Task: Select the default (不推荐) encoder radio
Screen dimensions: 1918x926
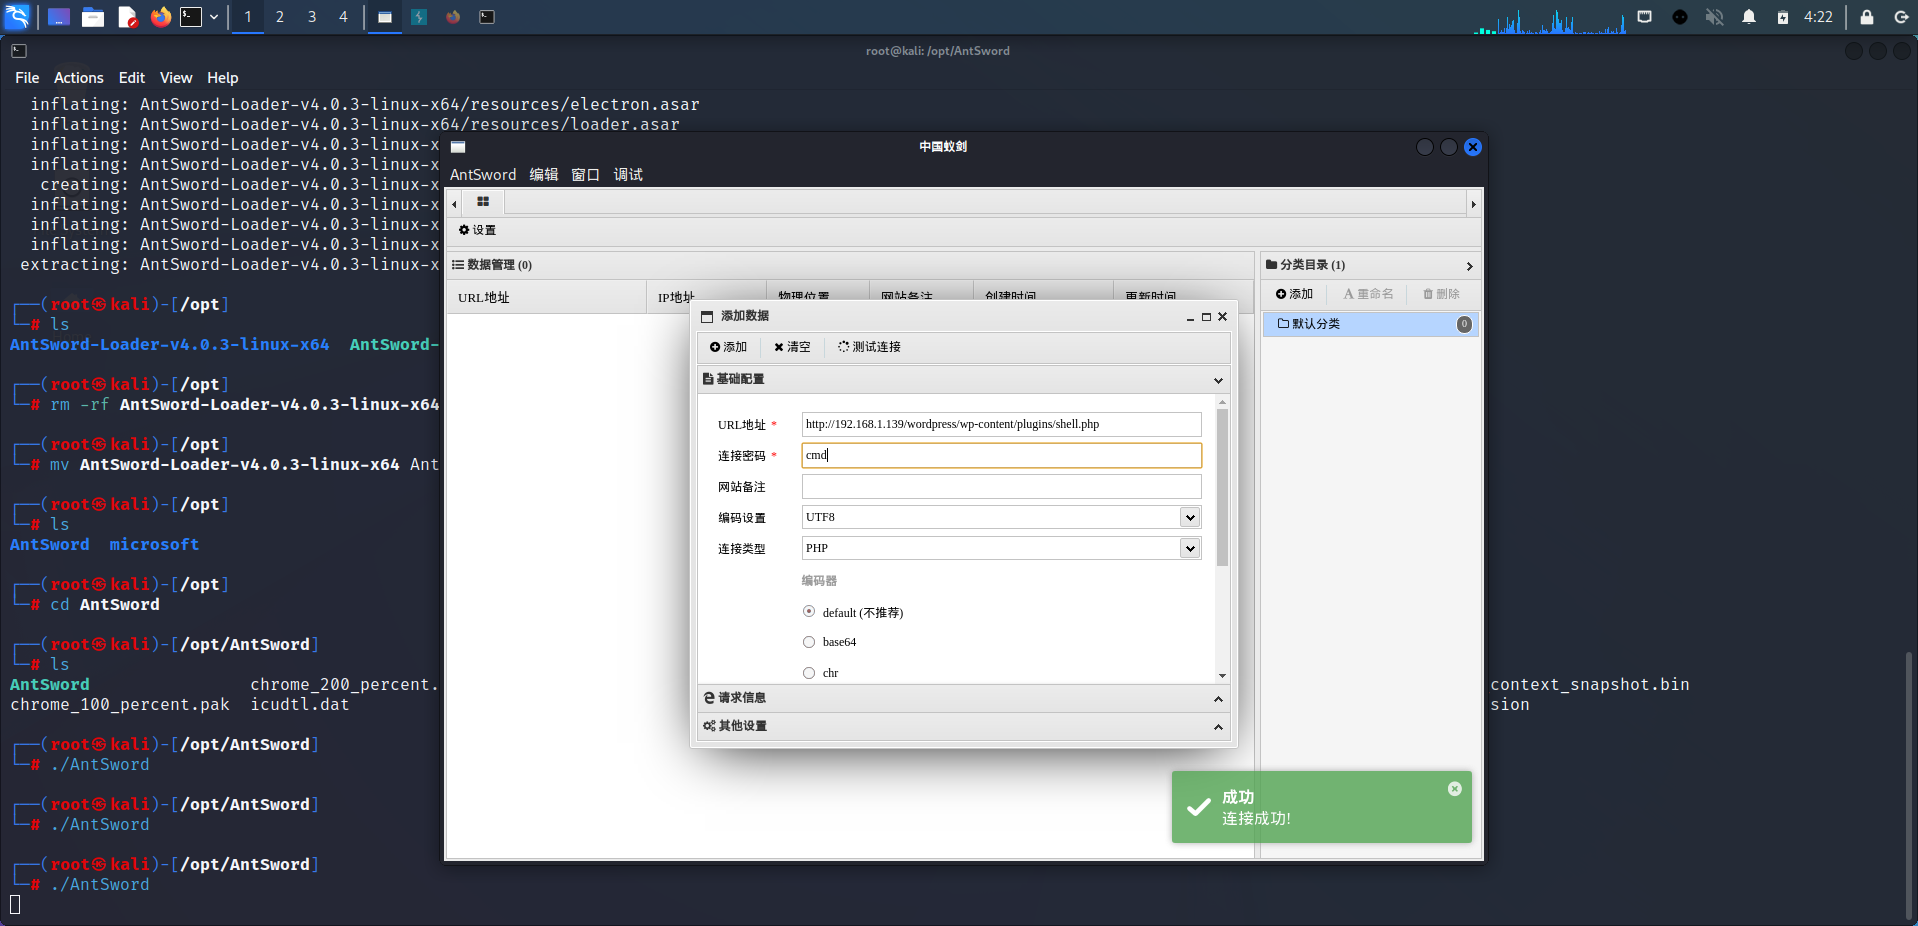Action: pos(809,612)
